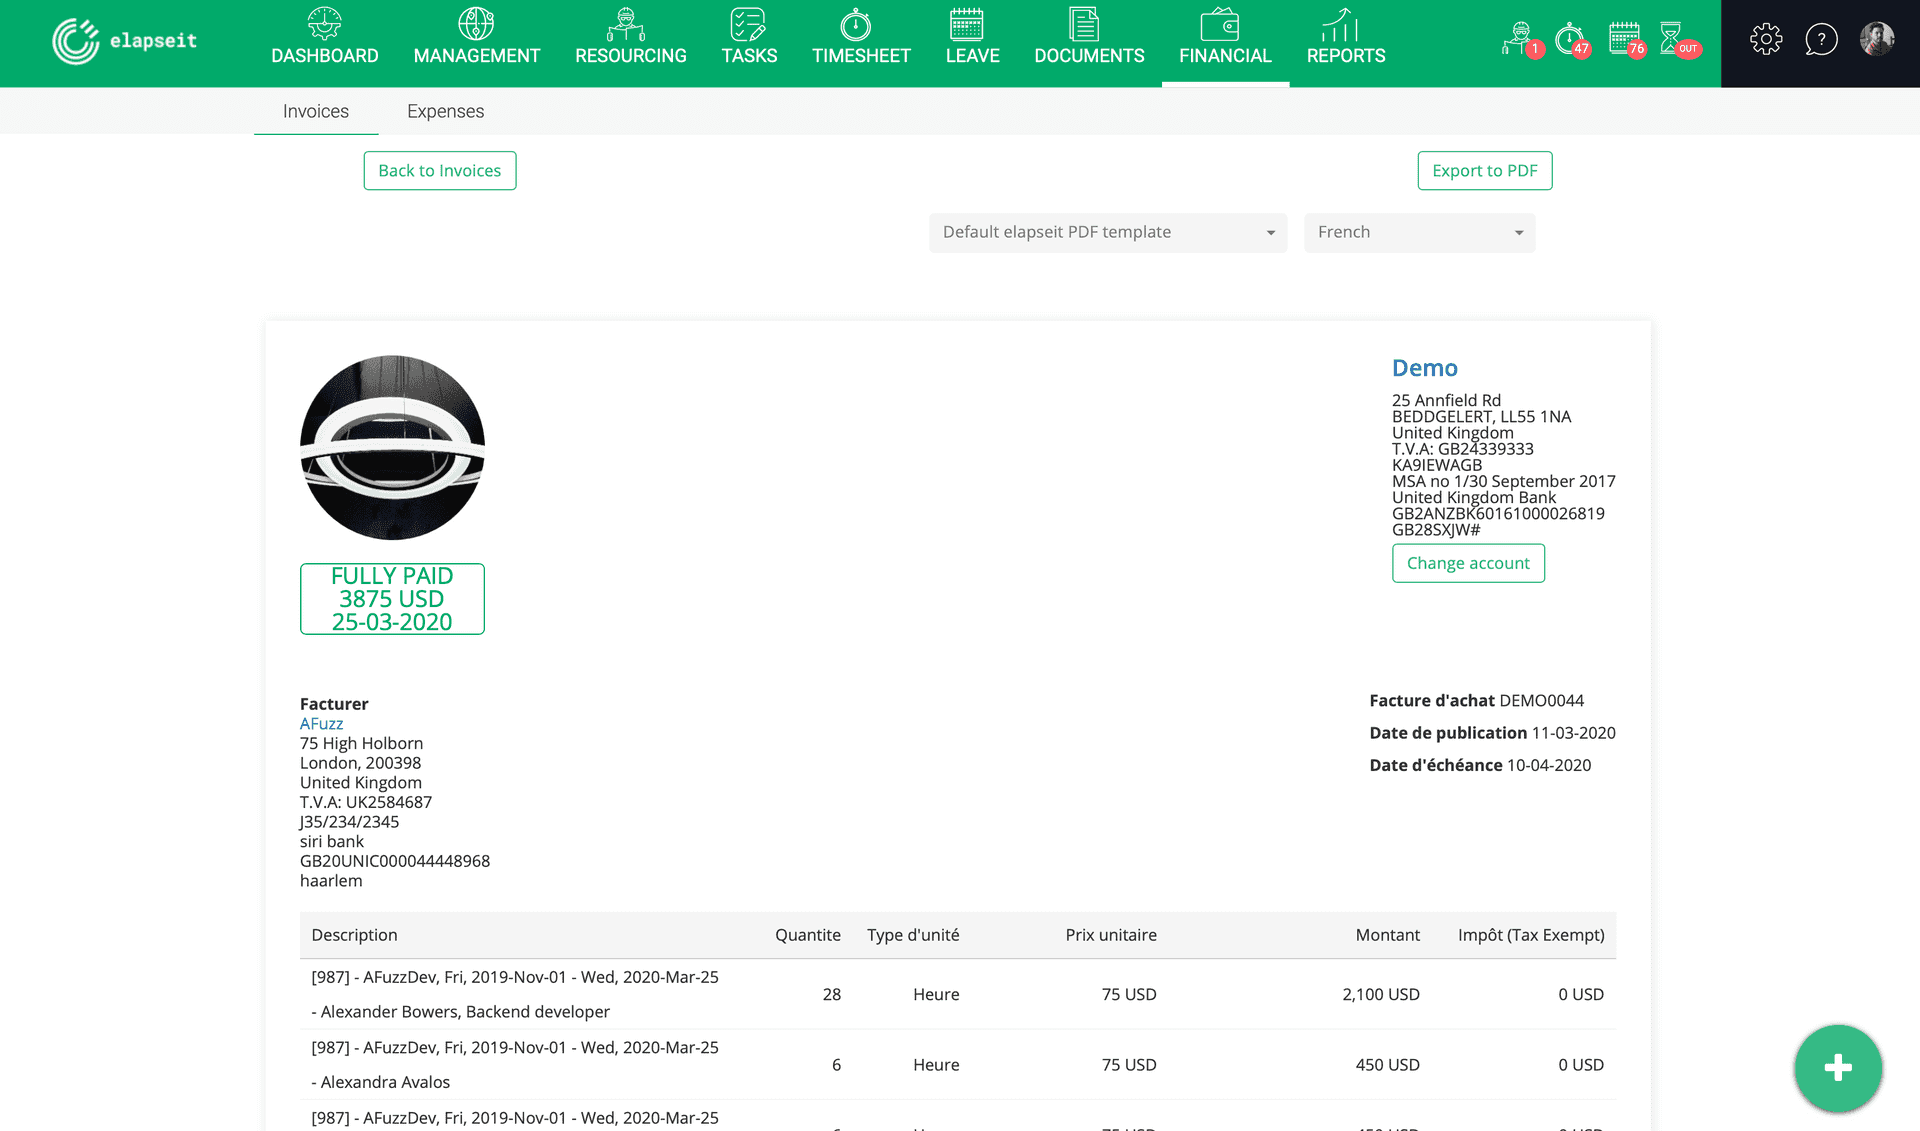
Task: Click the Export to PDF button
Action: click(1484, 170)
